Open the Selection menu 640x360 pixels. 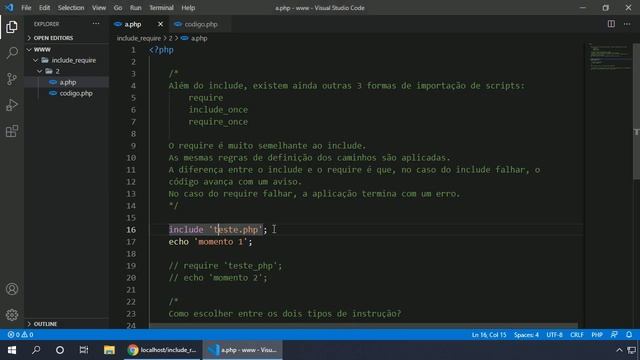(x=71, y=8)
